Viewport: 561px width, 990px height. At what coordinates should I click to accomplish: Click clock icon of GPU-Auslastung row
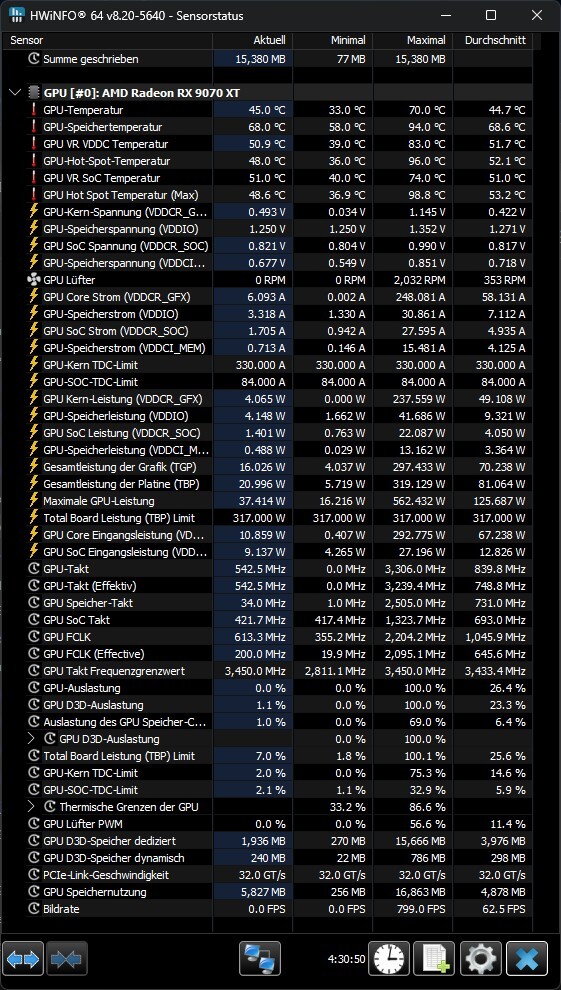34,688
